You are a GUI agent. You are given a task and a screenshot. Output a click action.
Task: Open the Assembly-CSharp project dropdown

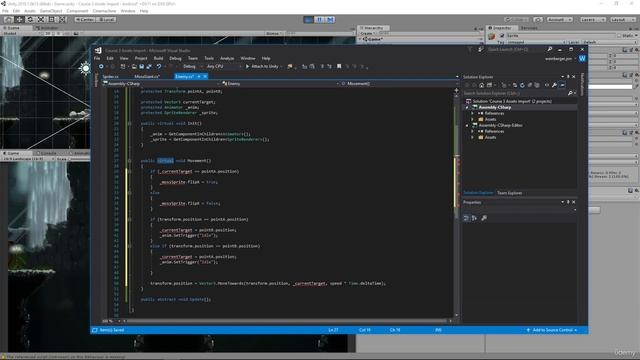[161, 84]
